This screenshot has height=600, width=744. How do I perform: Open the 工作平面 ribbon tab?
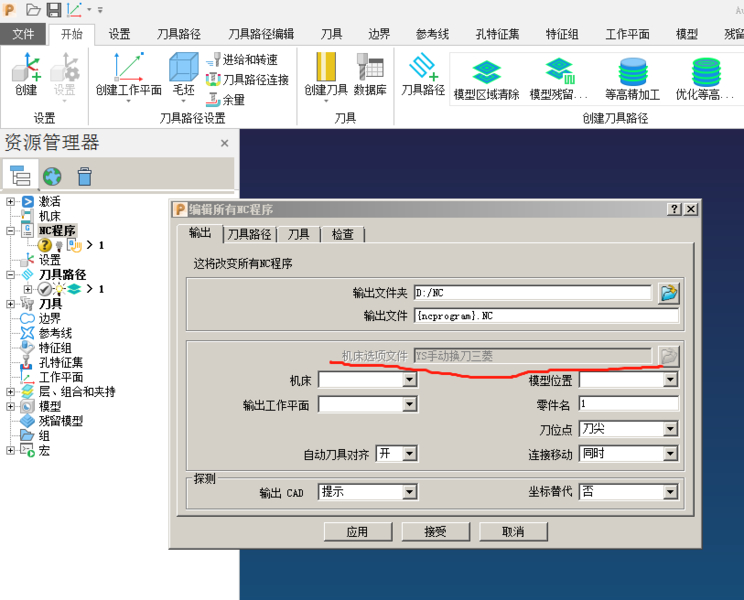click(x=627, y=34)
